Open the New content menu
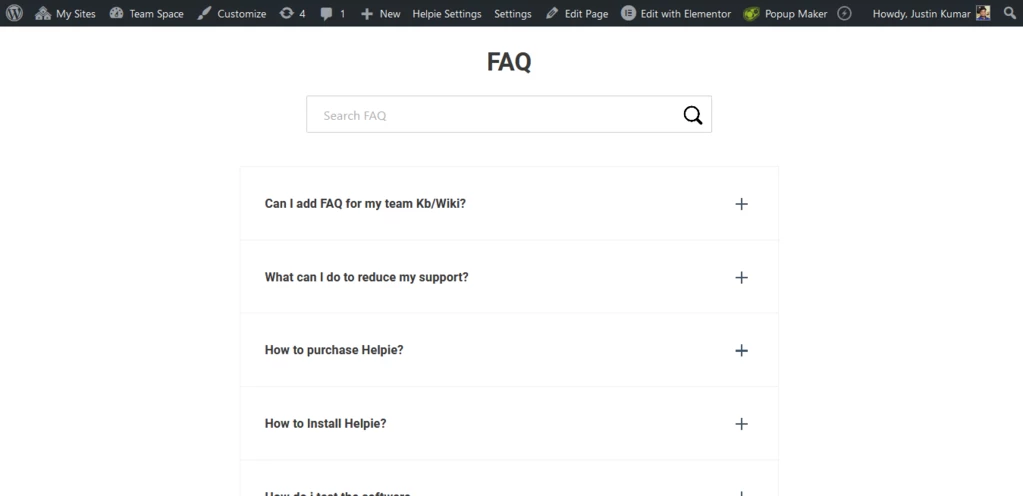1023x496 pixels. [380, 13]
